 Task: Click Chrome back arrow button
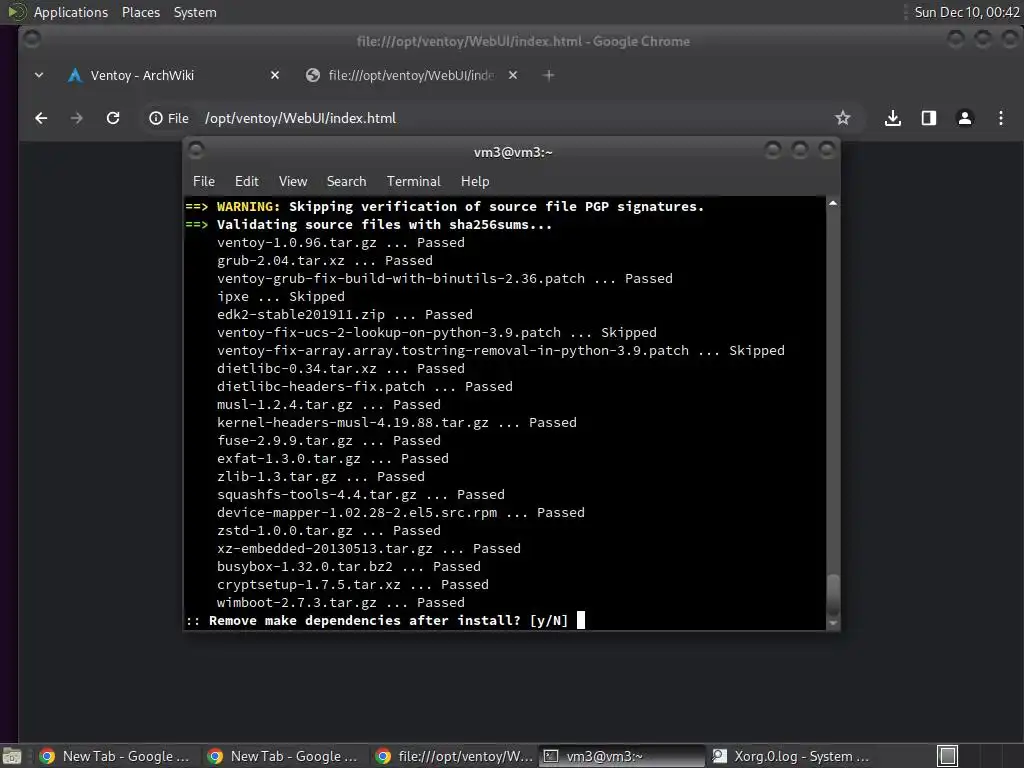click(41, 118)
